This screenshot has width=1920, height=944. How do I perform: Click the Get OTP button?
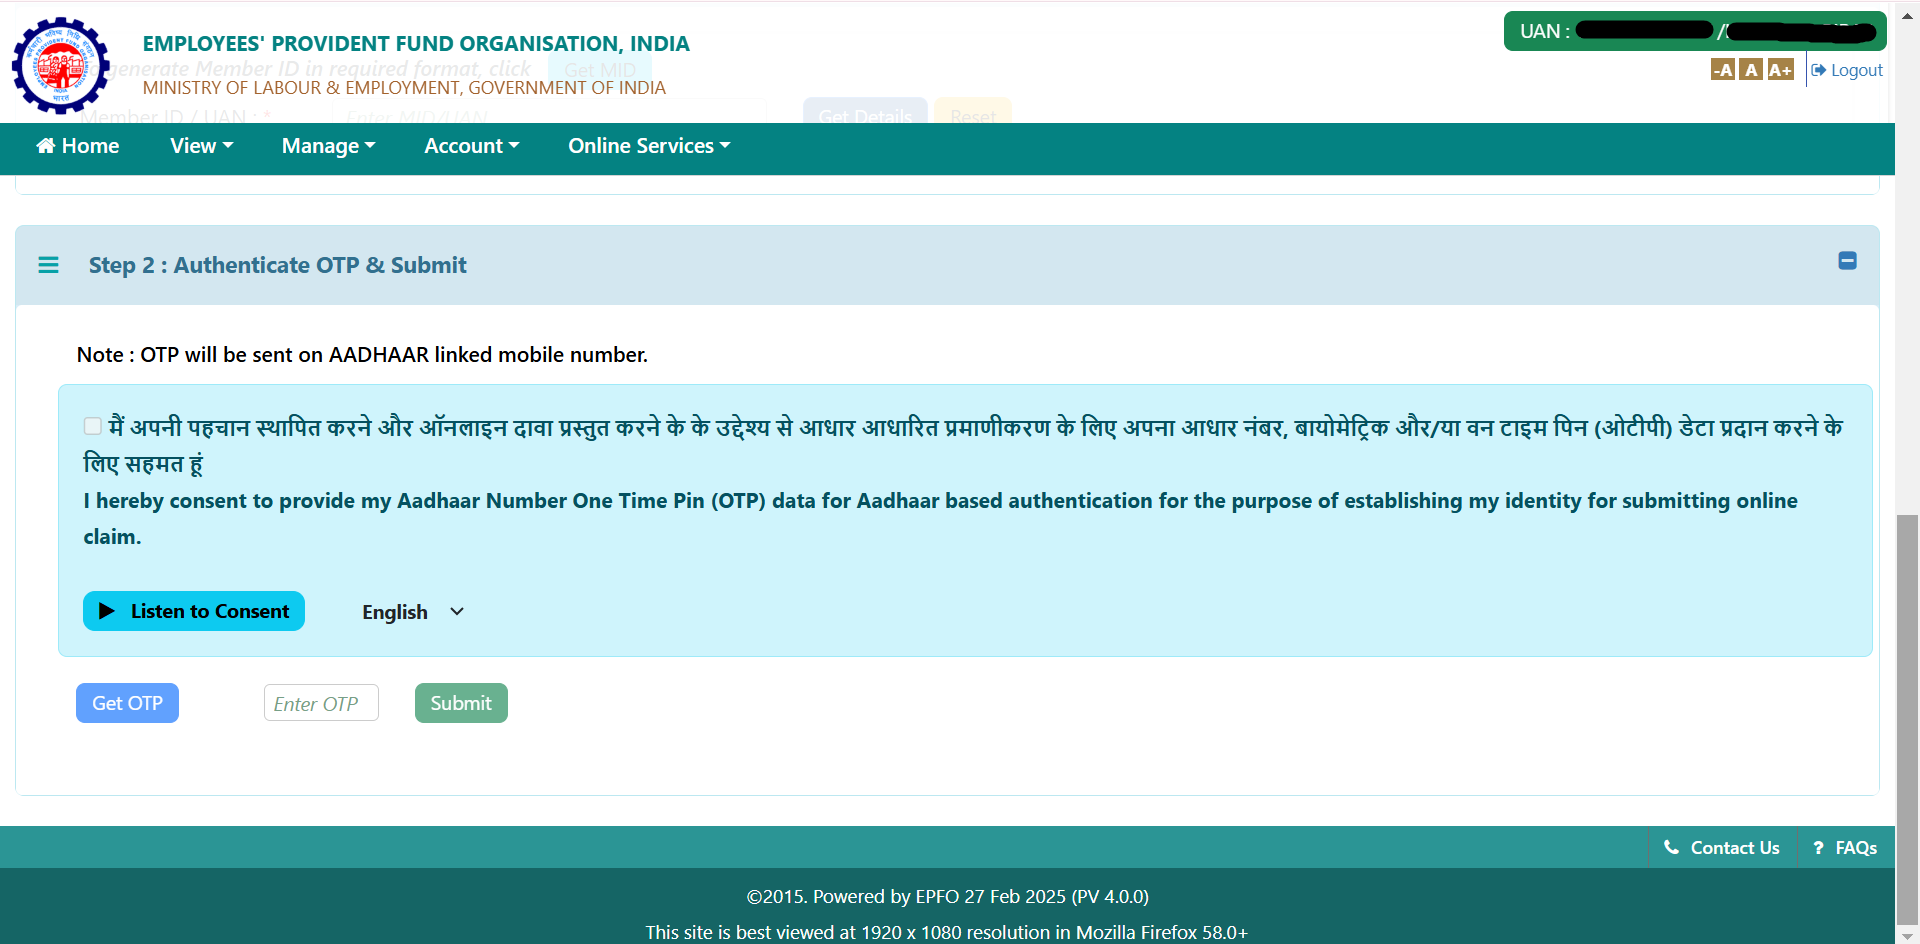(x=126, y=703)
